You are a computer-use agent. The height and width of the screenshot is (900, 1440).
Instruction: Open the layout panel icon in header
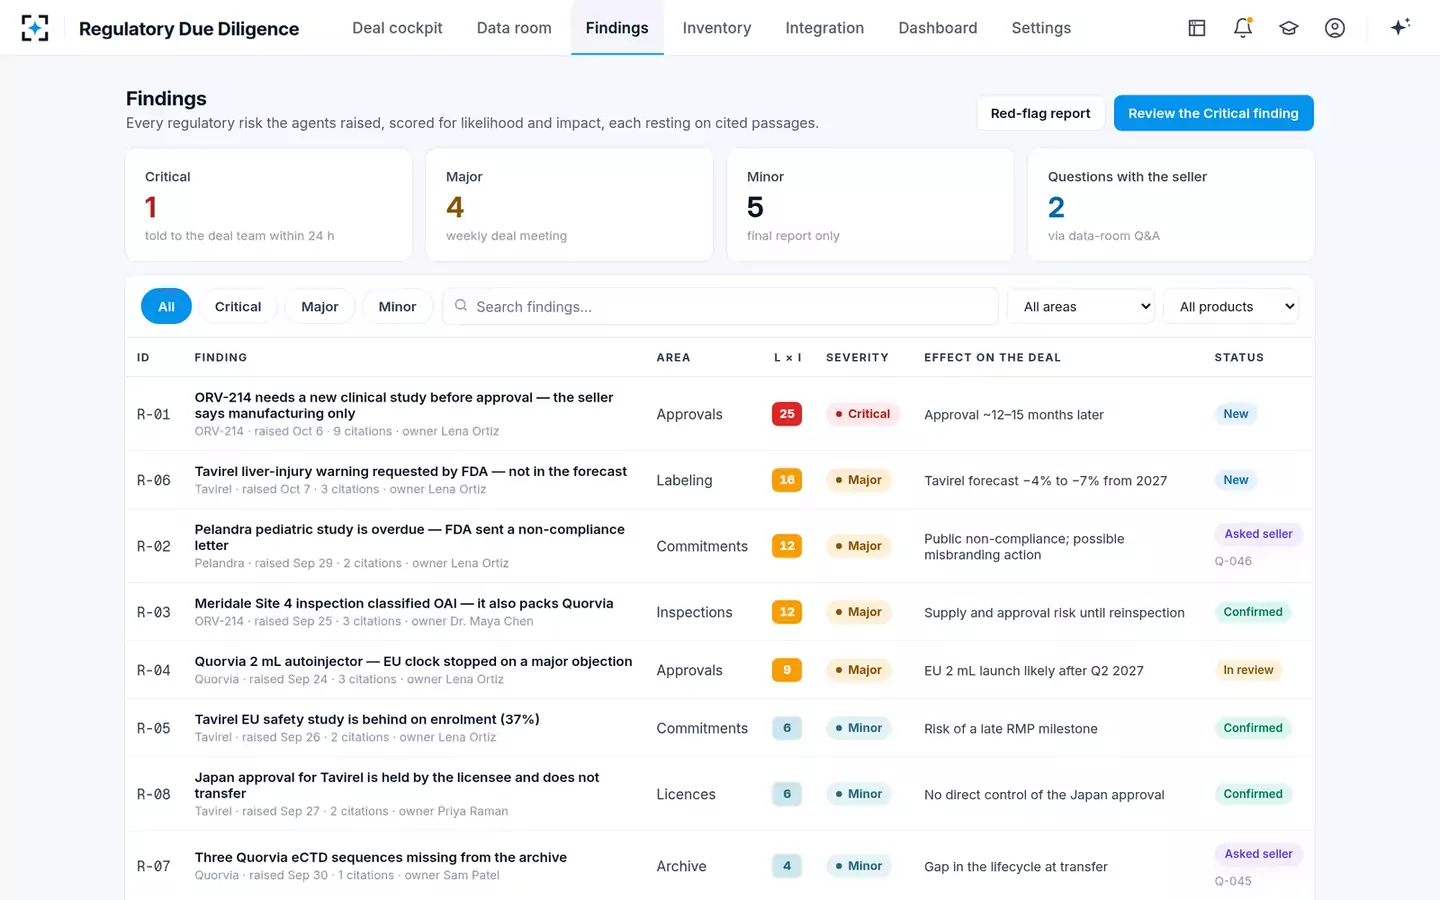1197,28
